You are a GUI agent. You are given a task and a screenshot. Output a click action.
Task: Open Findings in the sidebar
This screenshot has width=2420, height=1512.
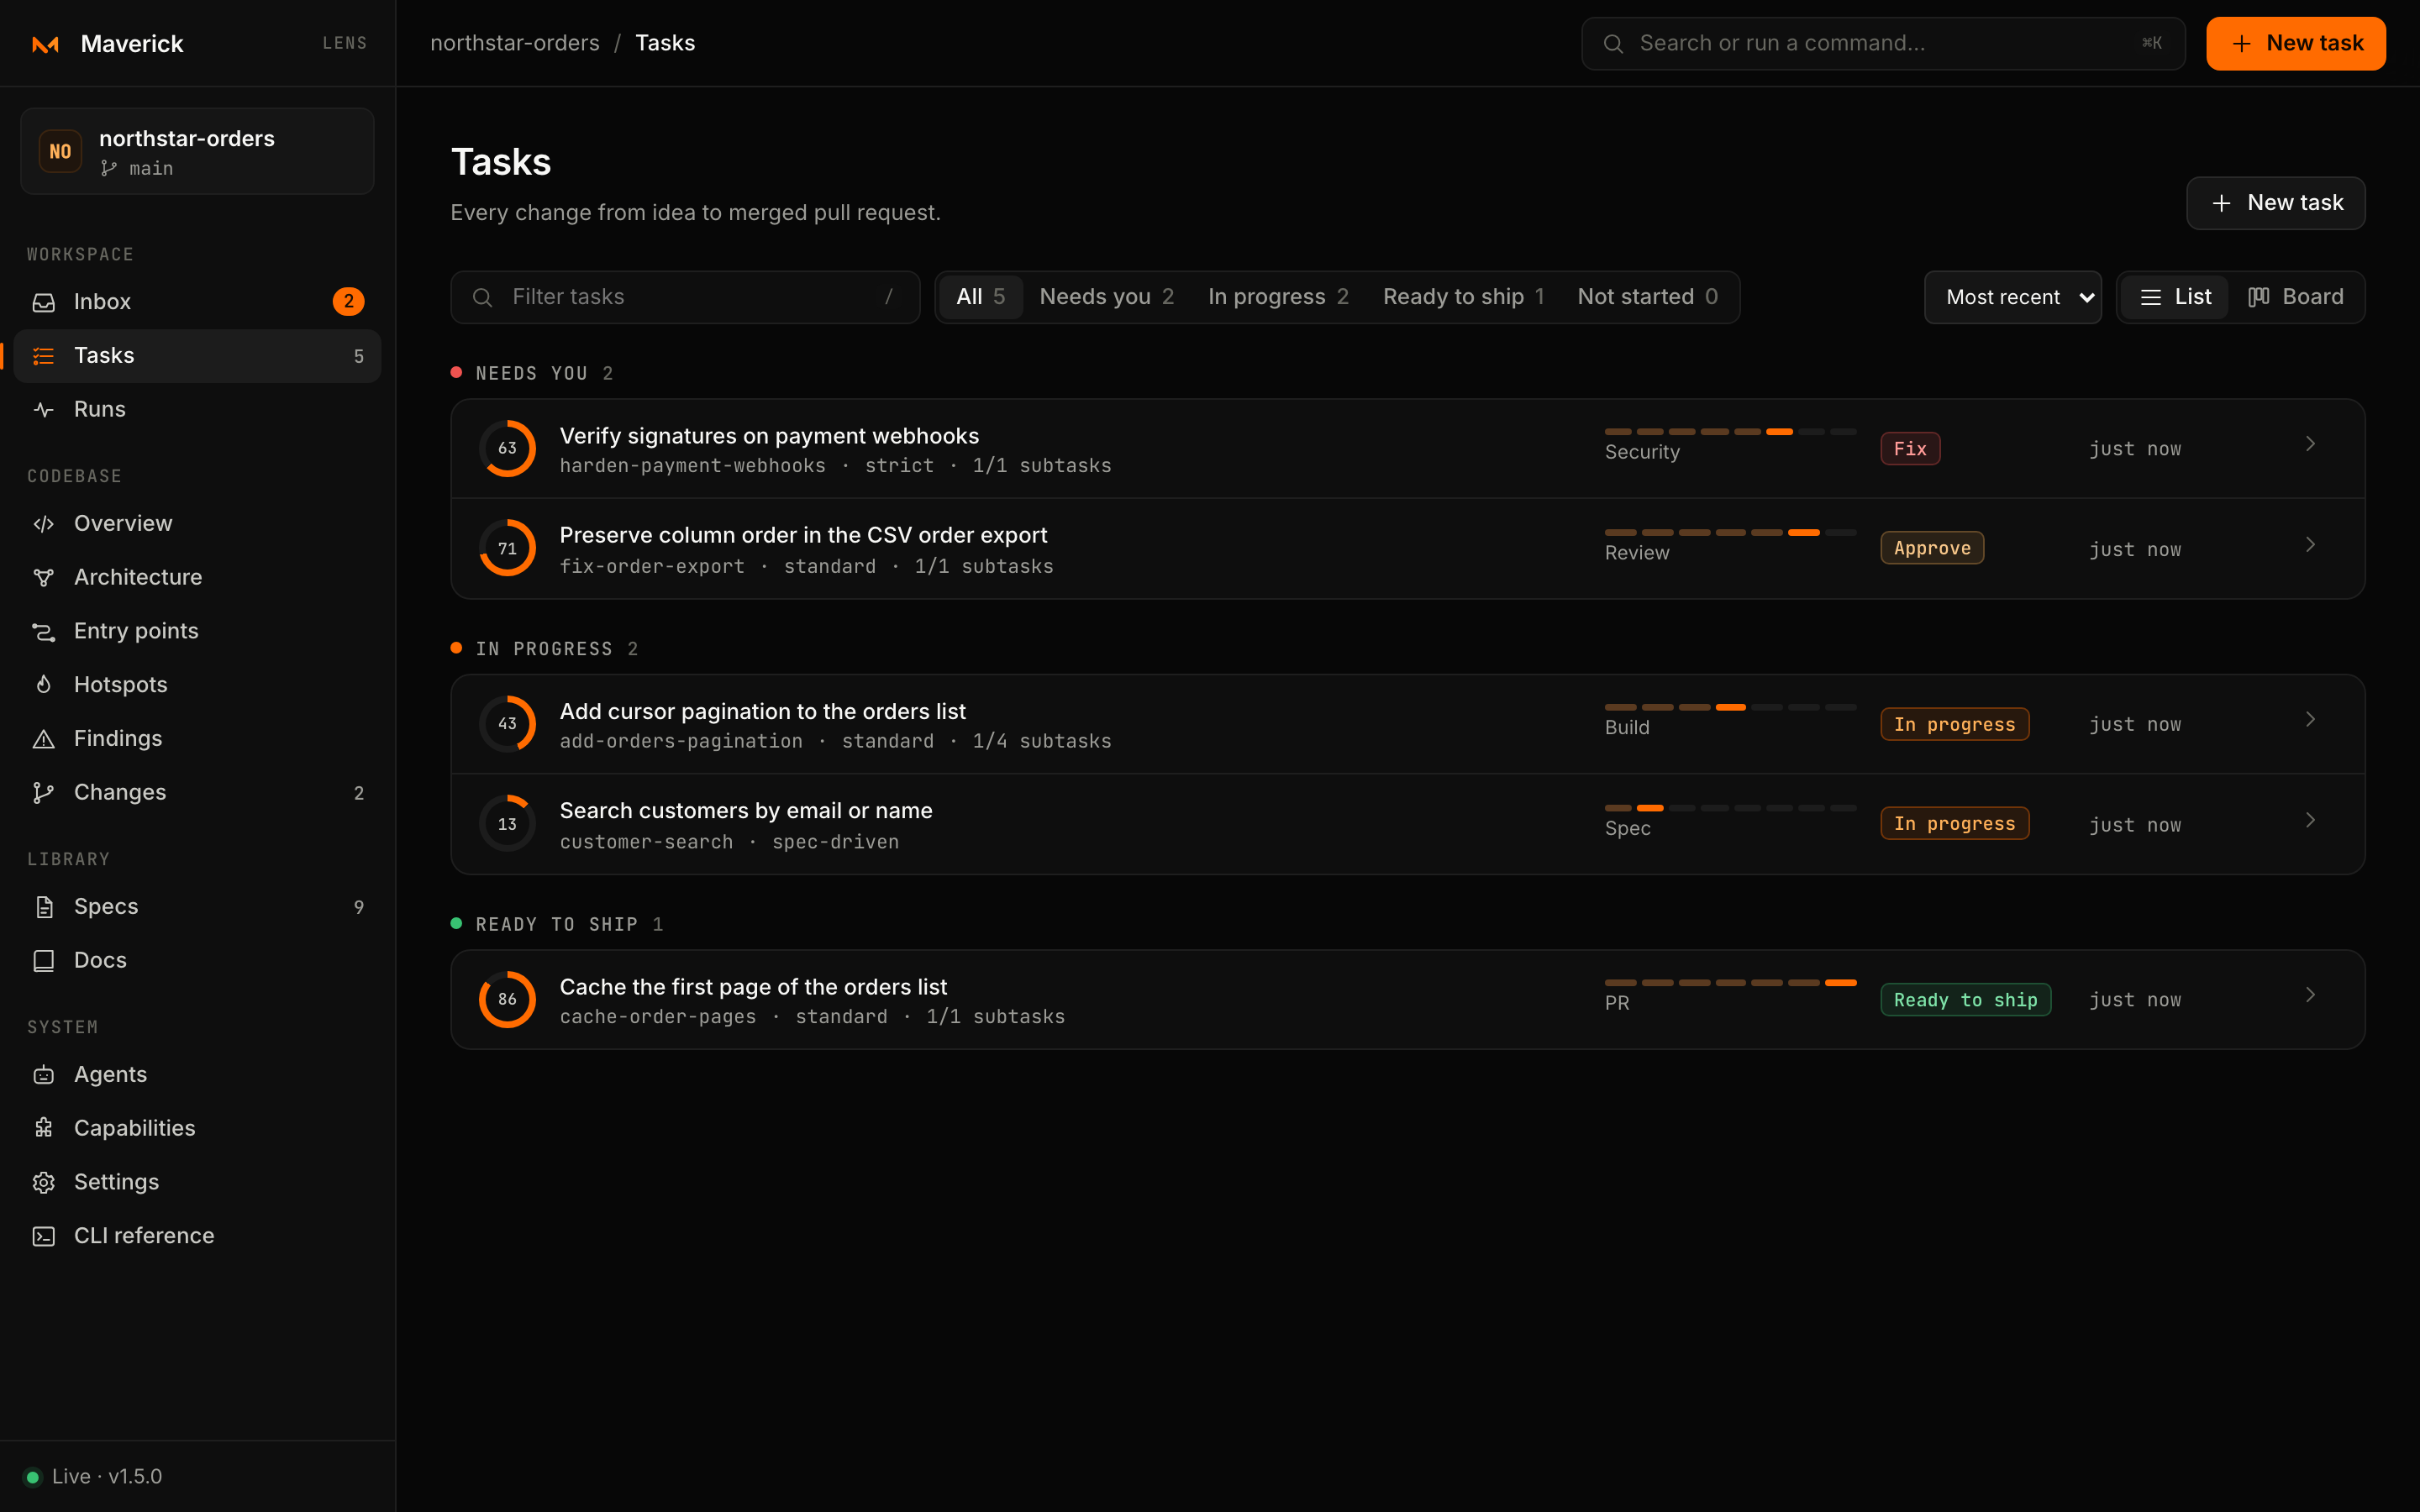tap(197, 738)
